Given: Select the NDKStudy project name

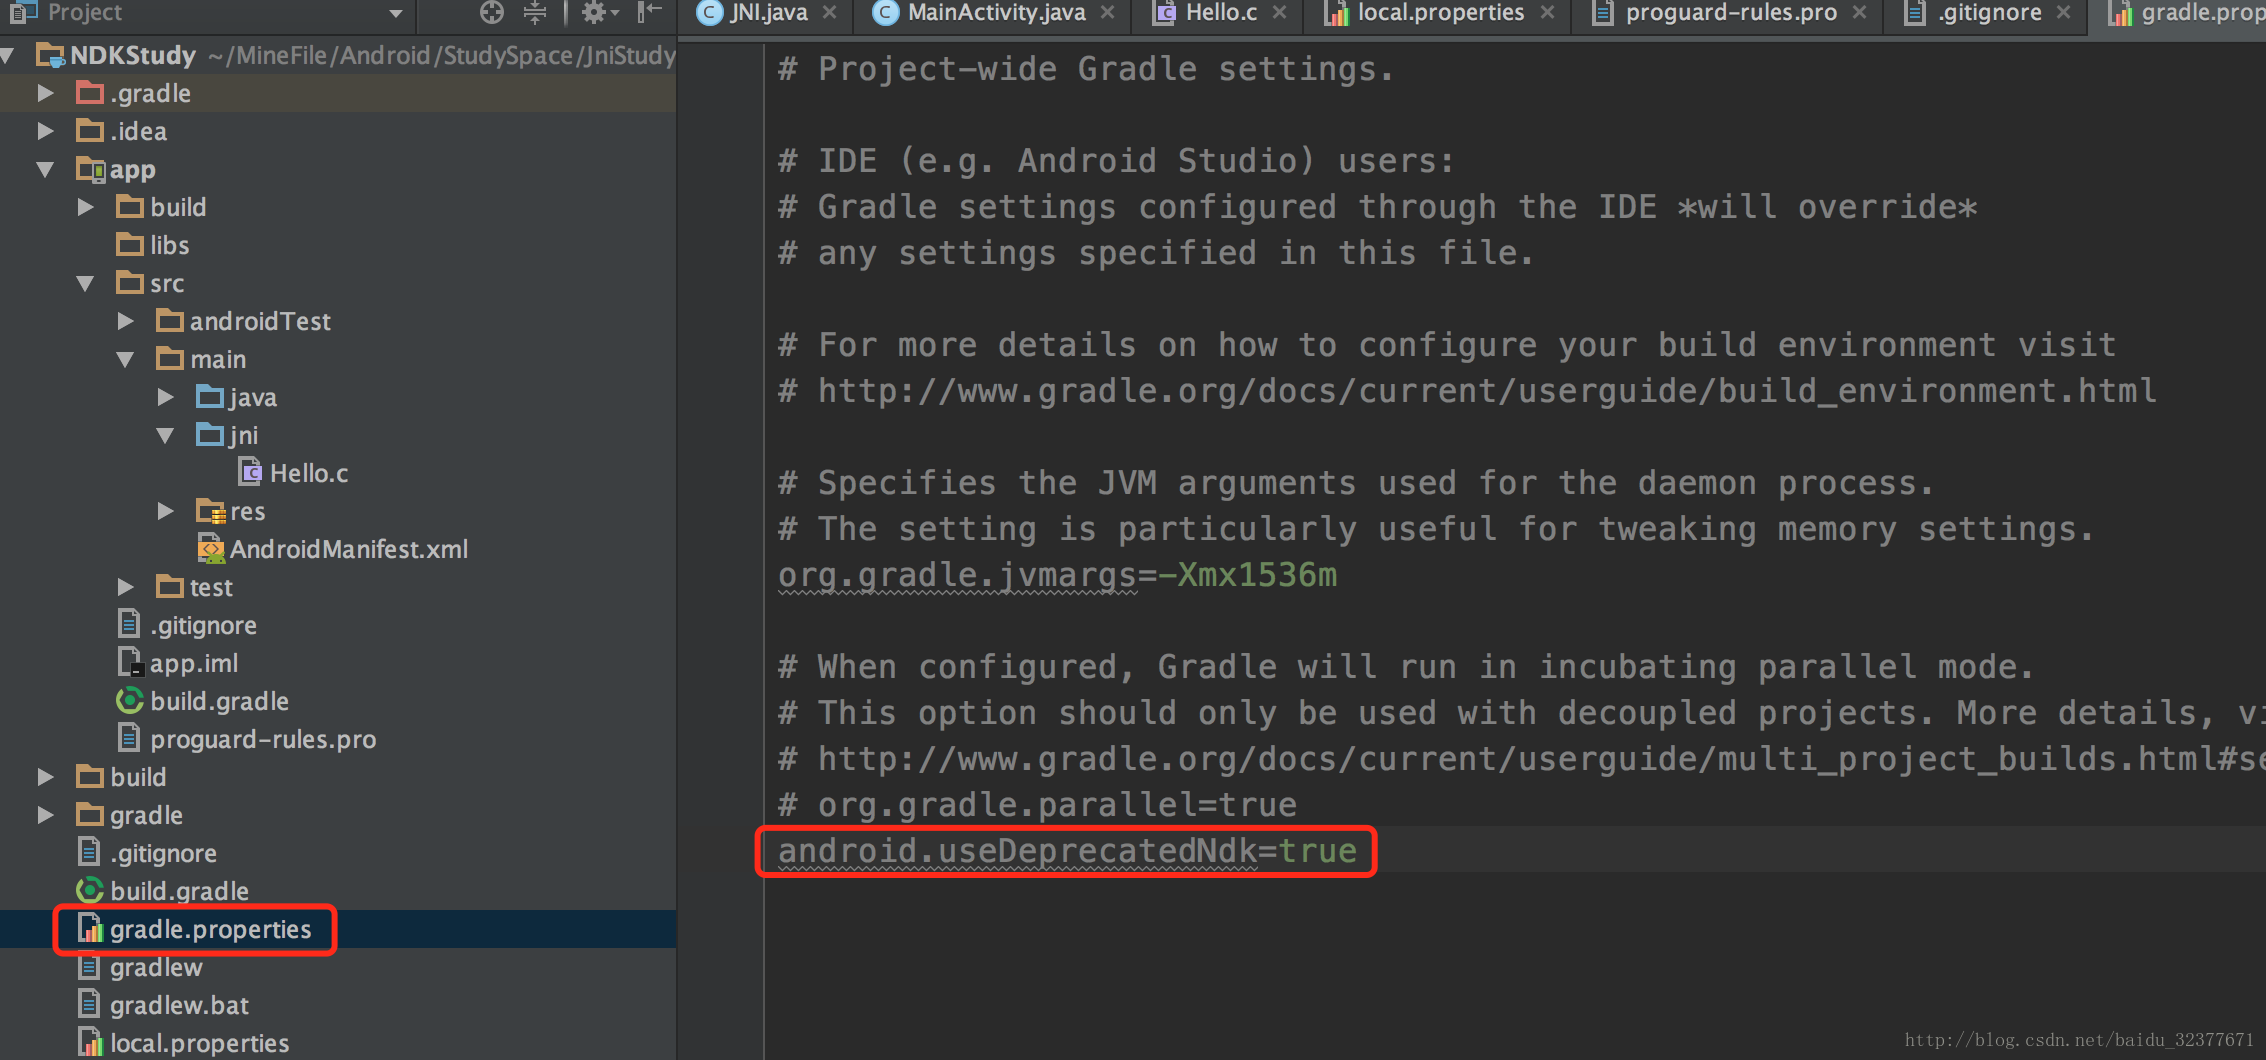Looking at the screenshot, I should point(133,56).
